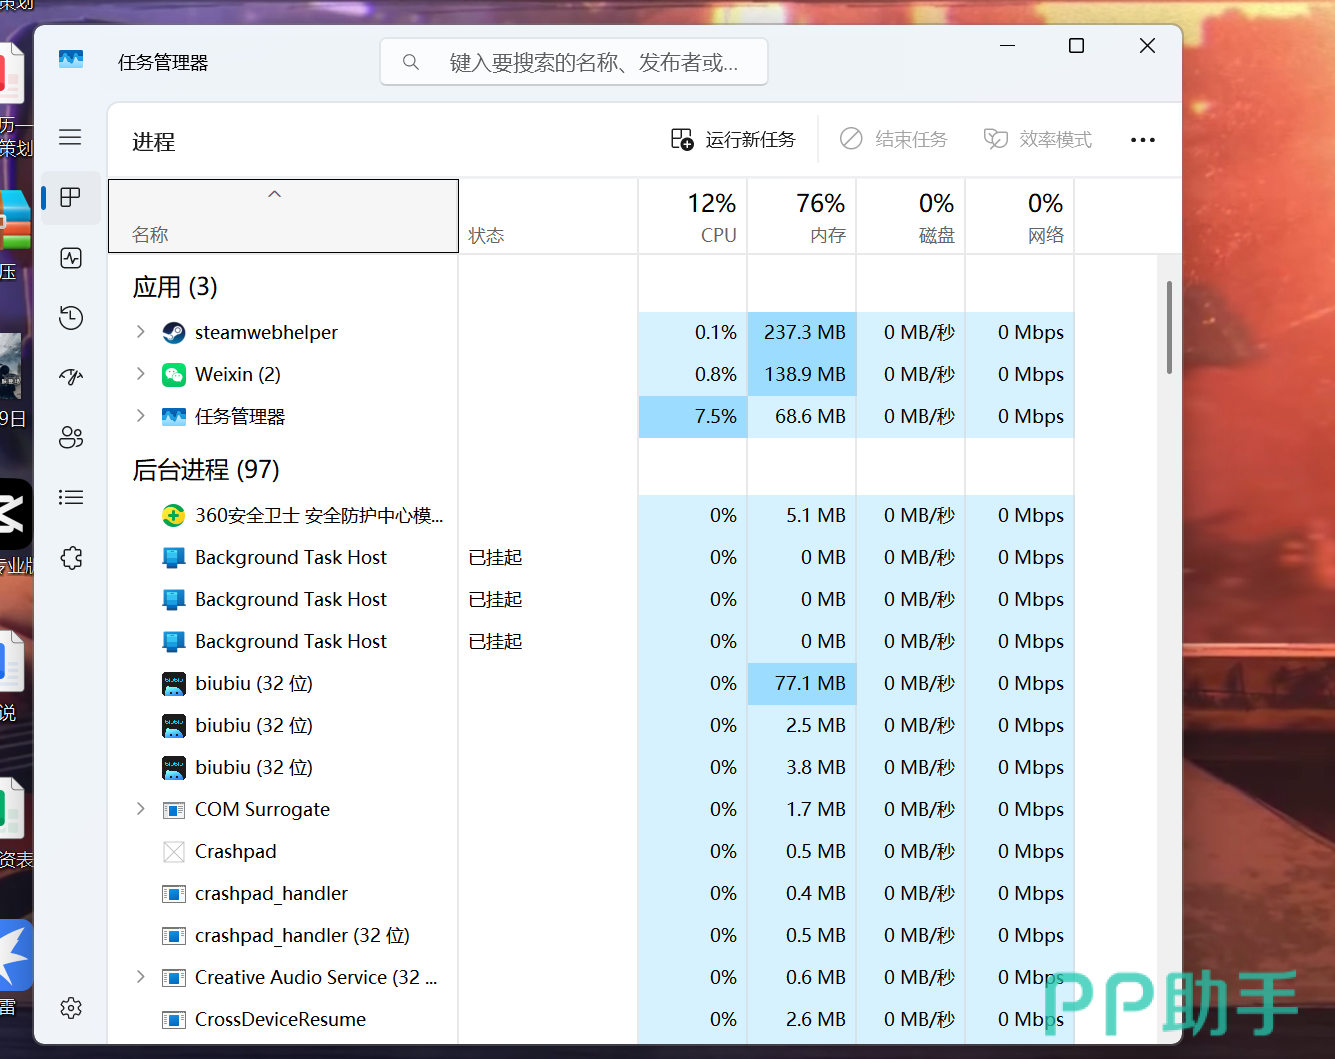Expand the Weixin (2) process group
This screenshot has height=1059, width=1335.
pyautogui.click(x=141, y=374)
